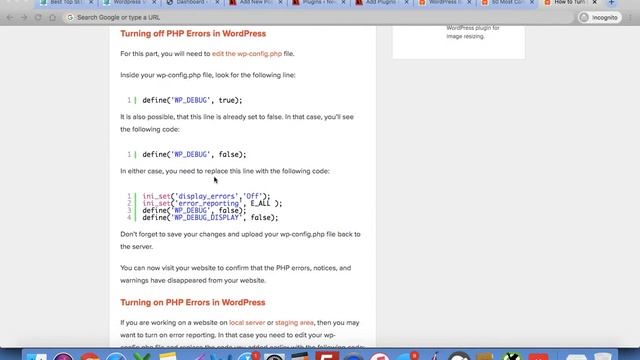Open the browser home page icon
This screenshot has width=640, height=360.
52,18
